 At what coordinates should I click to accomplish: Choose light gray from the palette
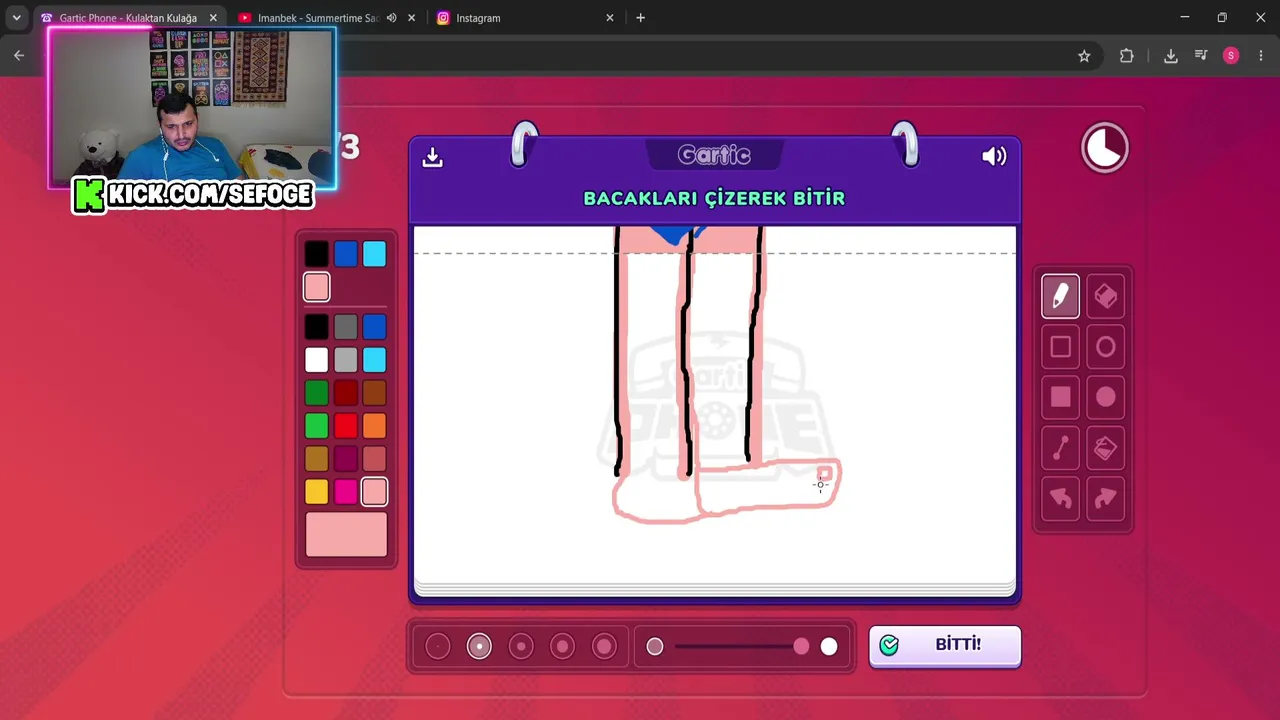345,359
